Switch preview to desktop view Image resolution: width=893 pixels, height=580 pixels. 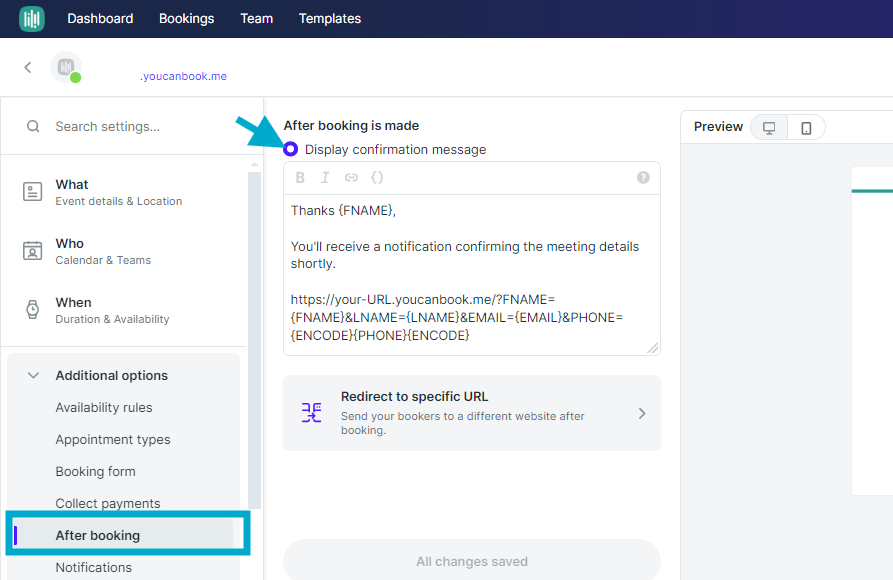coord(769,128)
